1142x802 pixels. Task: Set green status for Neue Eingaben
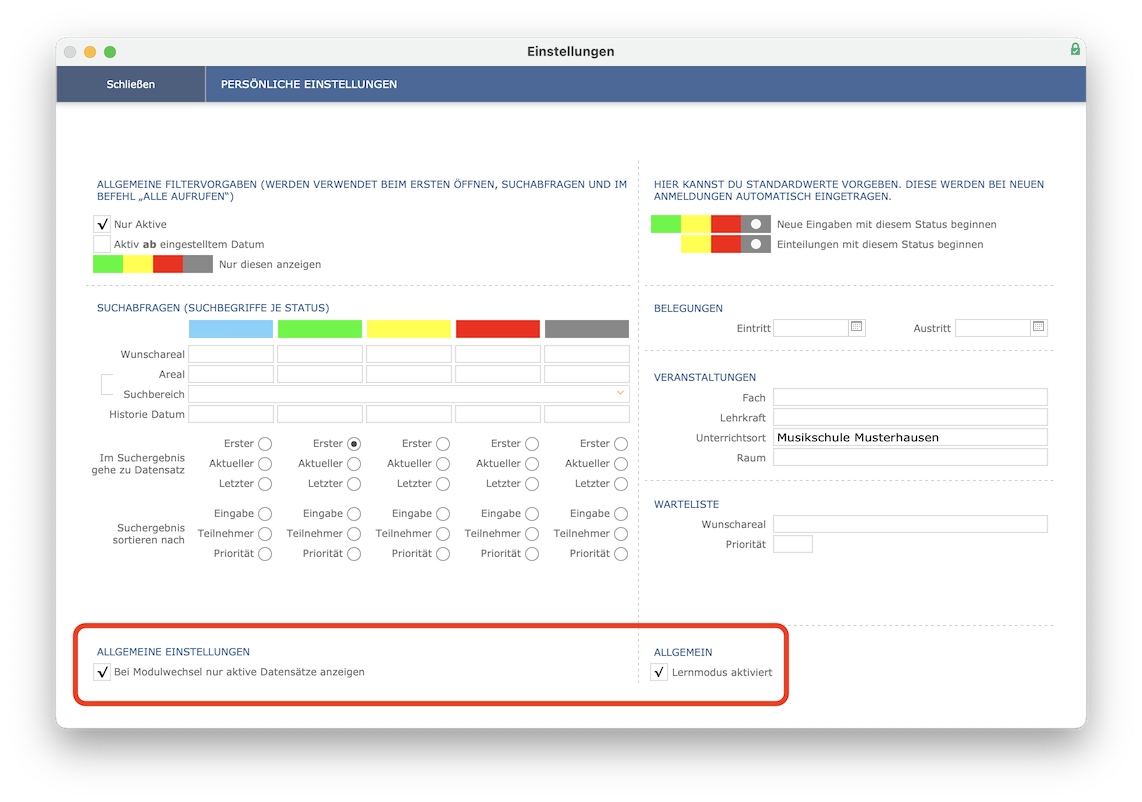click(666, 224)
